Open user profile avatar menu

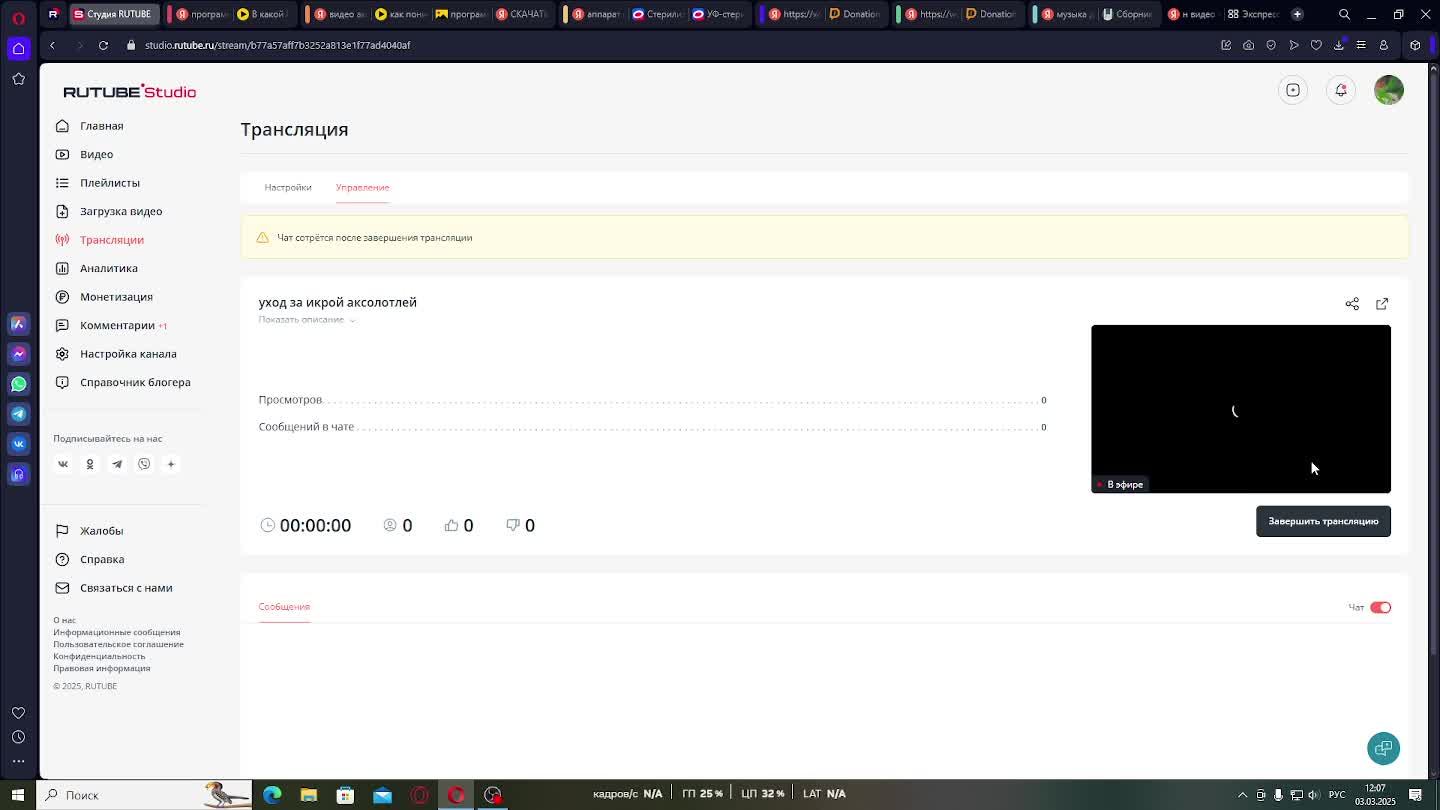(1389, 90)
